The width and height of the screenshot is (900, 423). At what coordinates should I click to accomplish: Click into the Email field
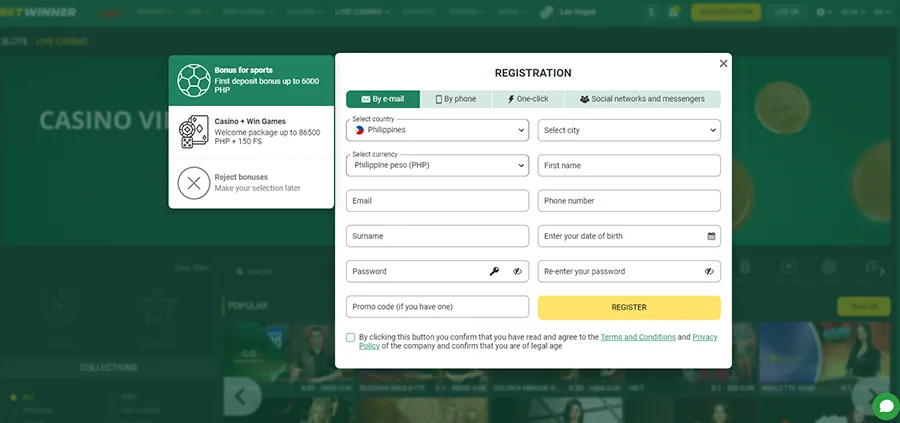point(437,201)
